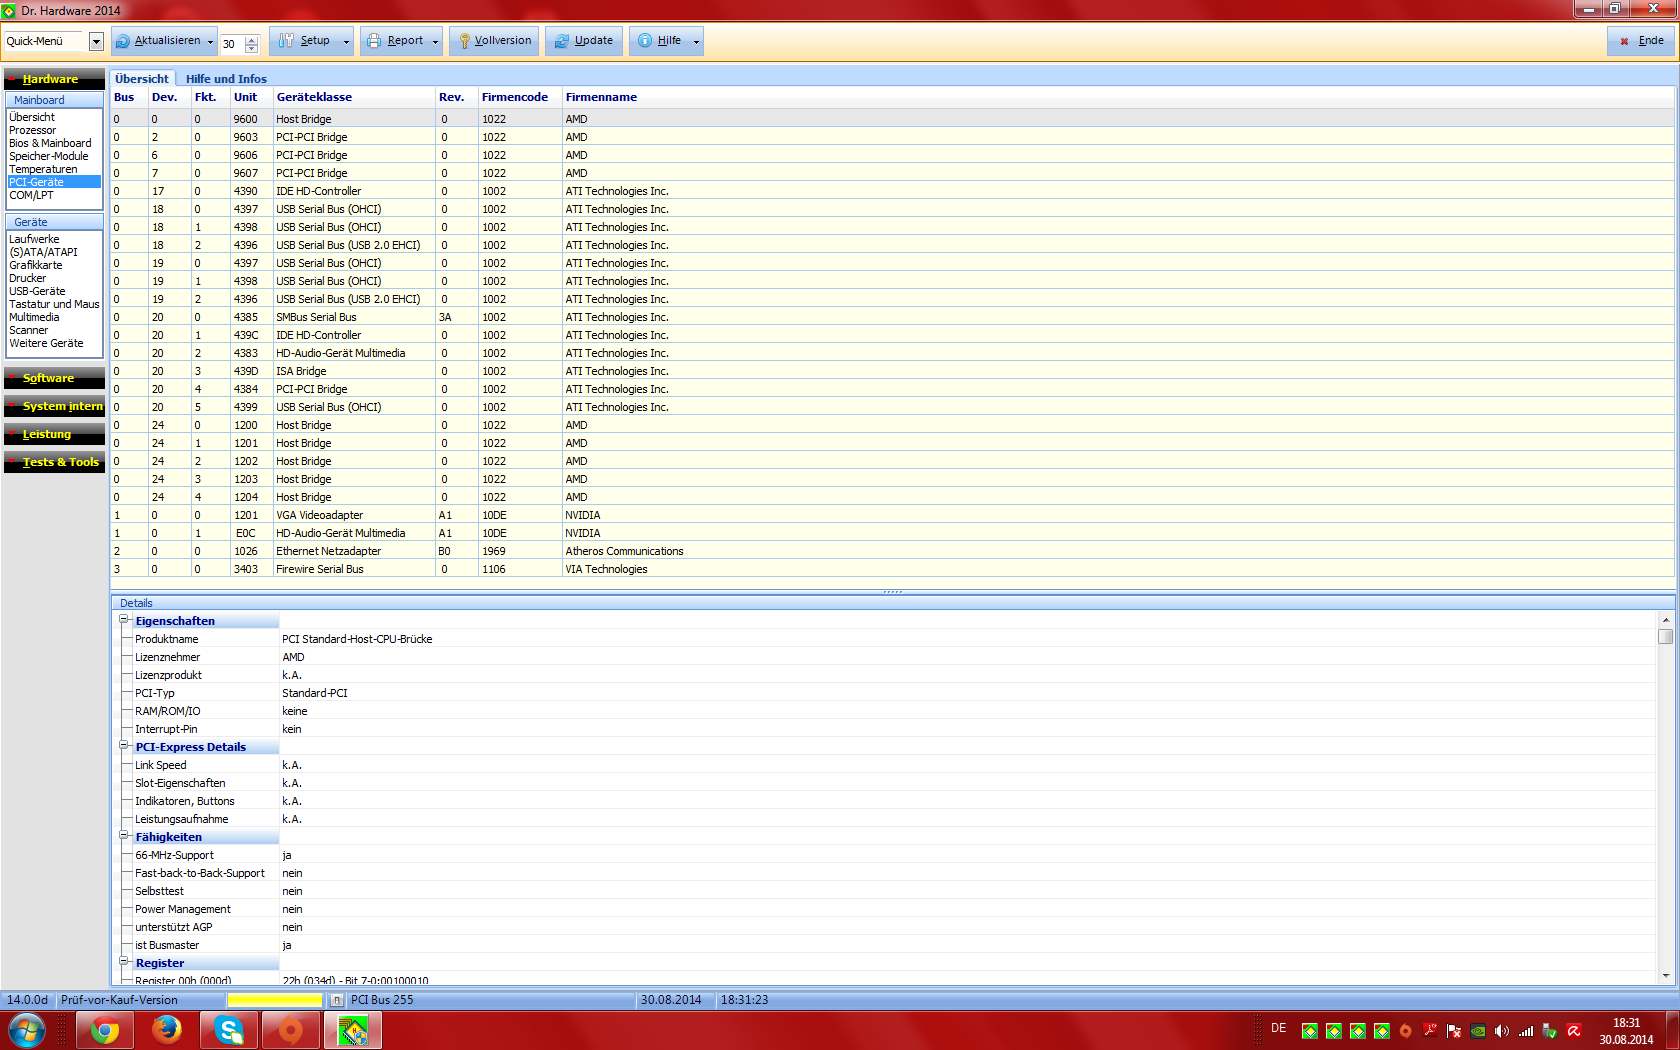Open the Action Center flag icon
The width and height of the screenshot is (1680, 1050).
pyautogui.click(x=1454, y=1031)
